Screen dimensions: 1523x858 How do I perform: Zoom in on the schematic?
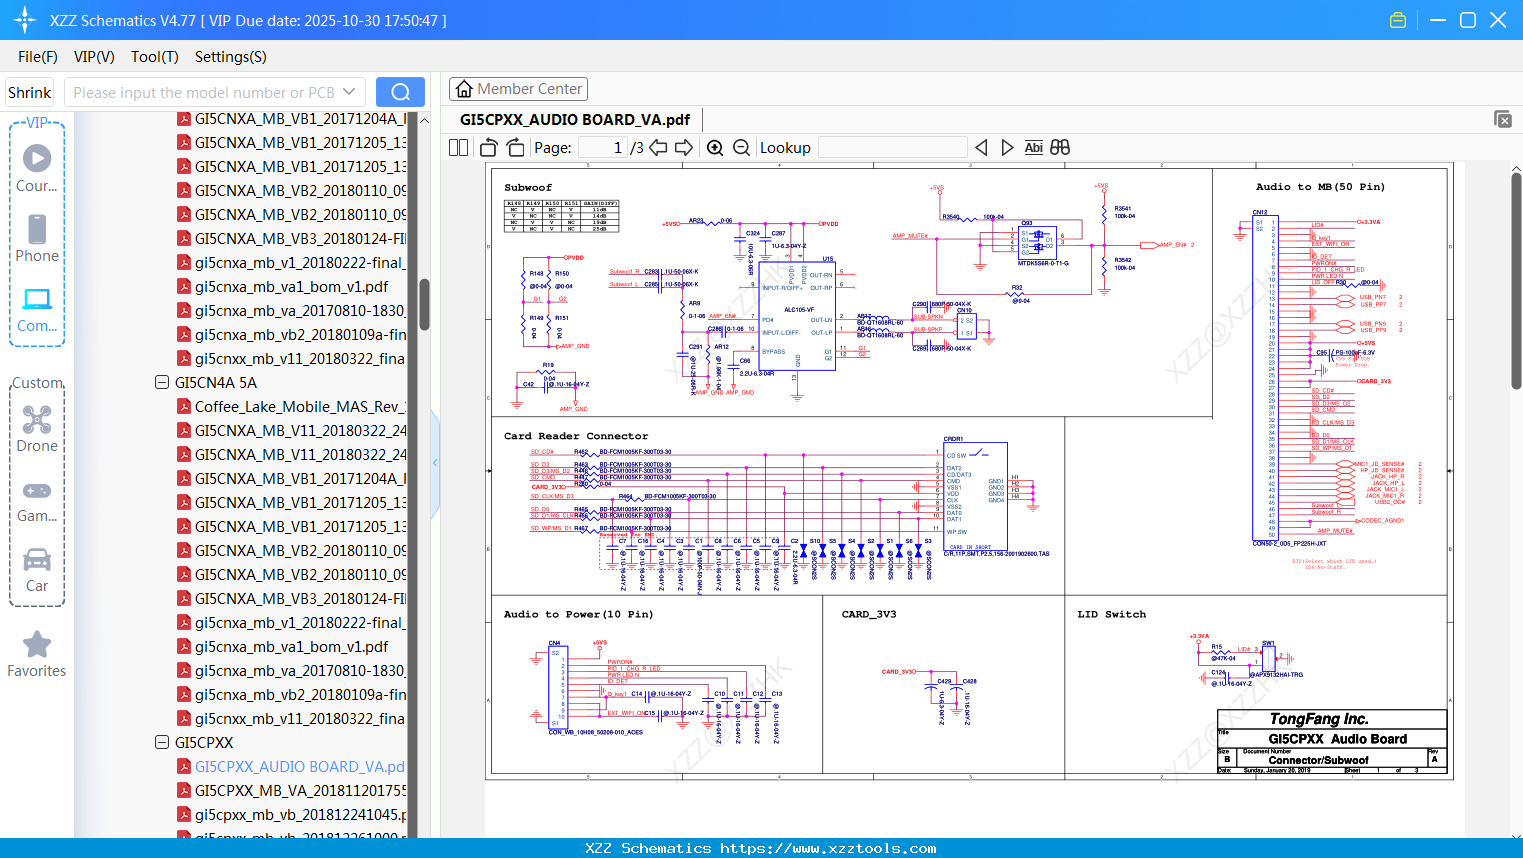[715, 148]
